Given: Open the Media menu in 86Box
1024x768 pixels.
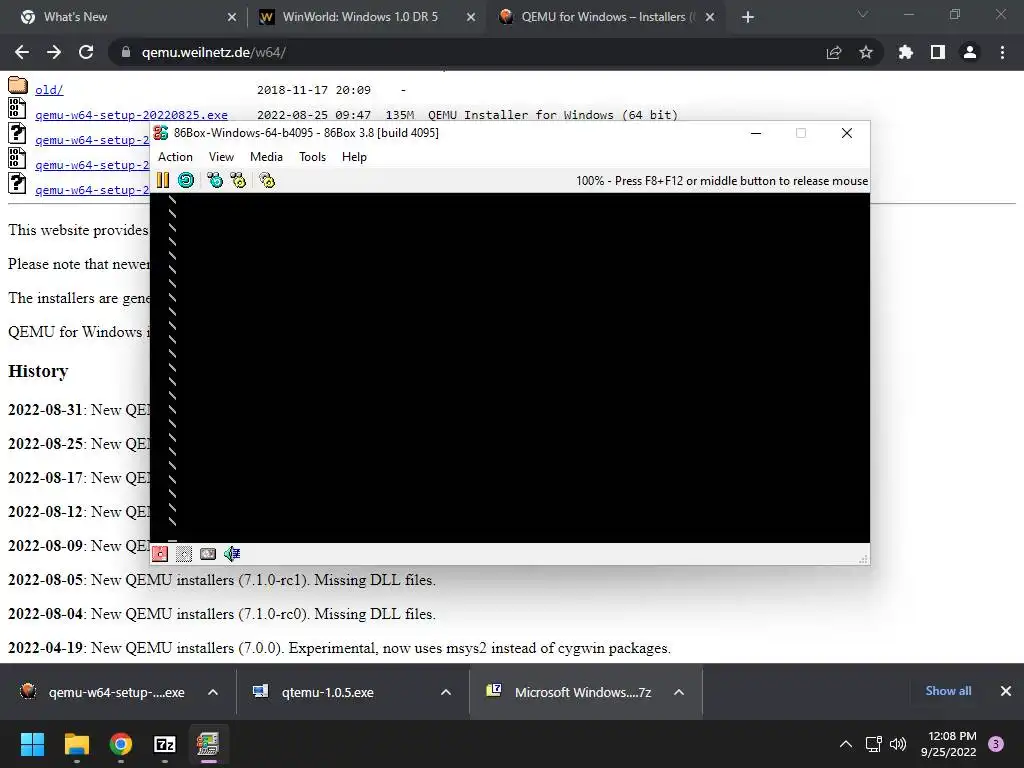Looking at the screenshot, I should [266, 157].
